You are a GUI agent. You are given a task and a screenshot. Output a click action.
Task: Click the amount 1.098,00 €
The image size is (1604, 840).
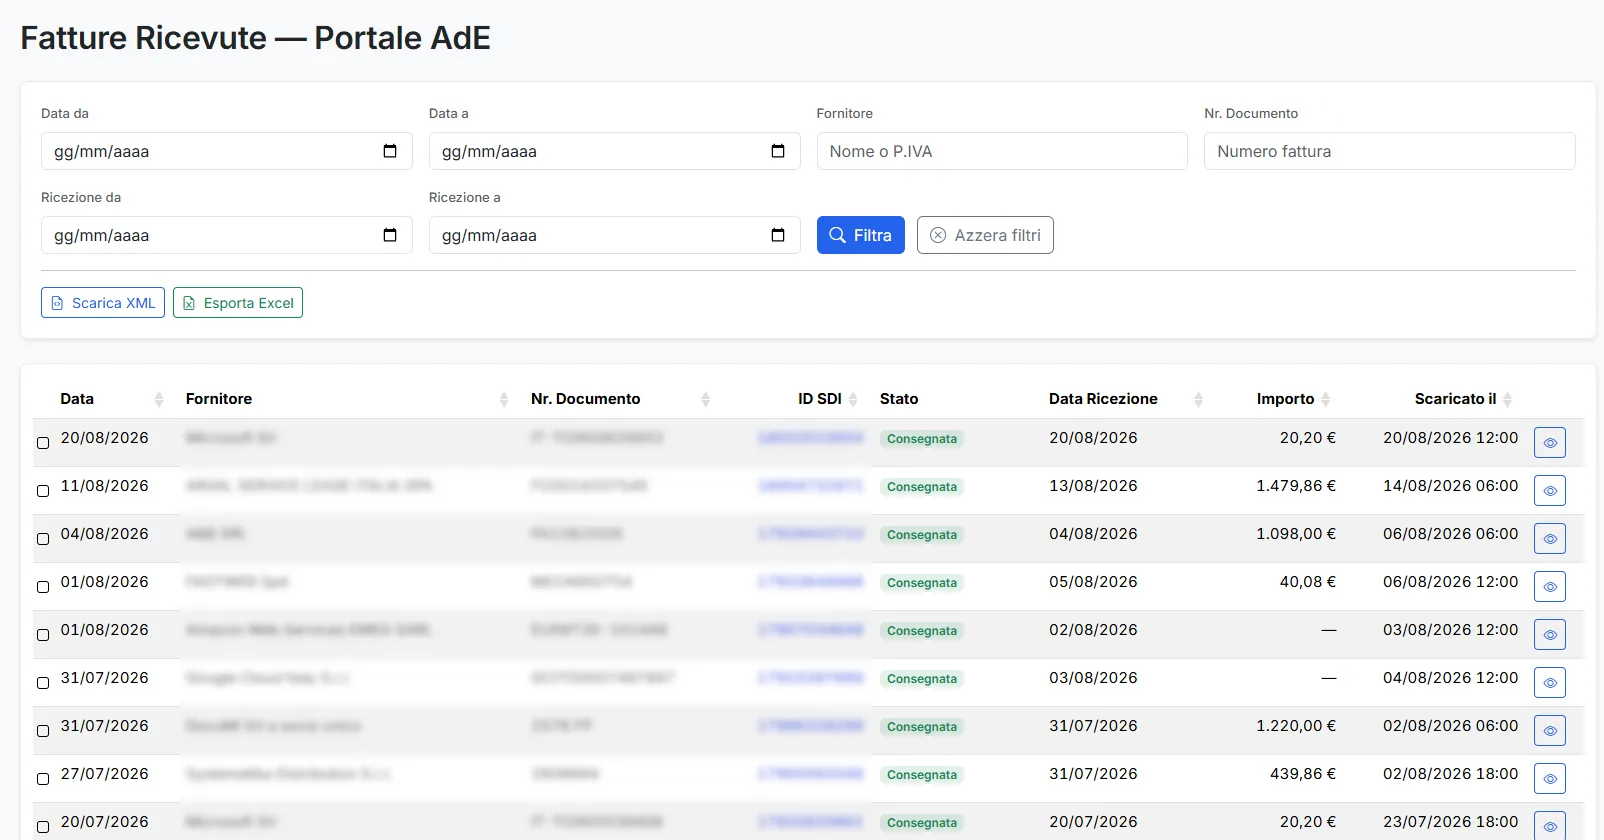coord(1296,534)
